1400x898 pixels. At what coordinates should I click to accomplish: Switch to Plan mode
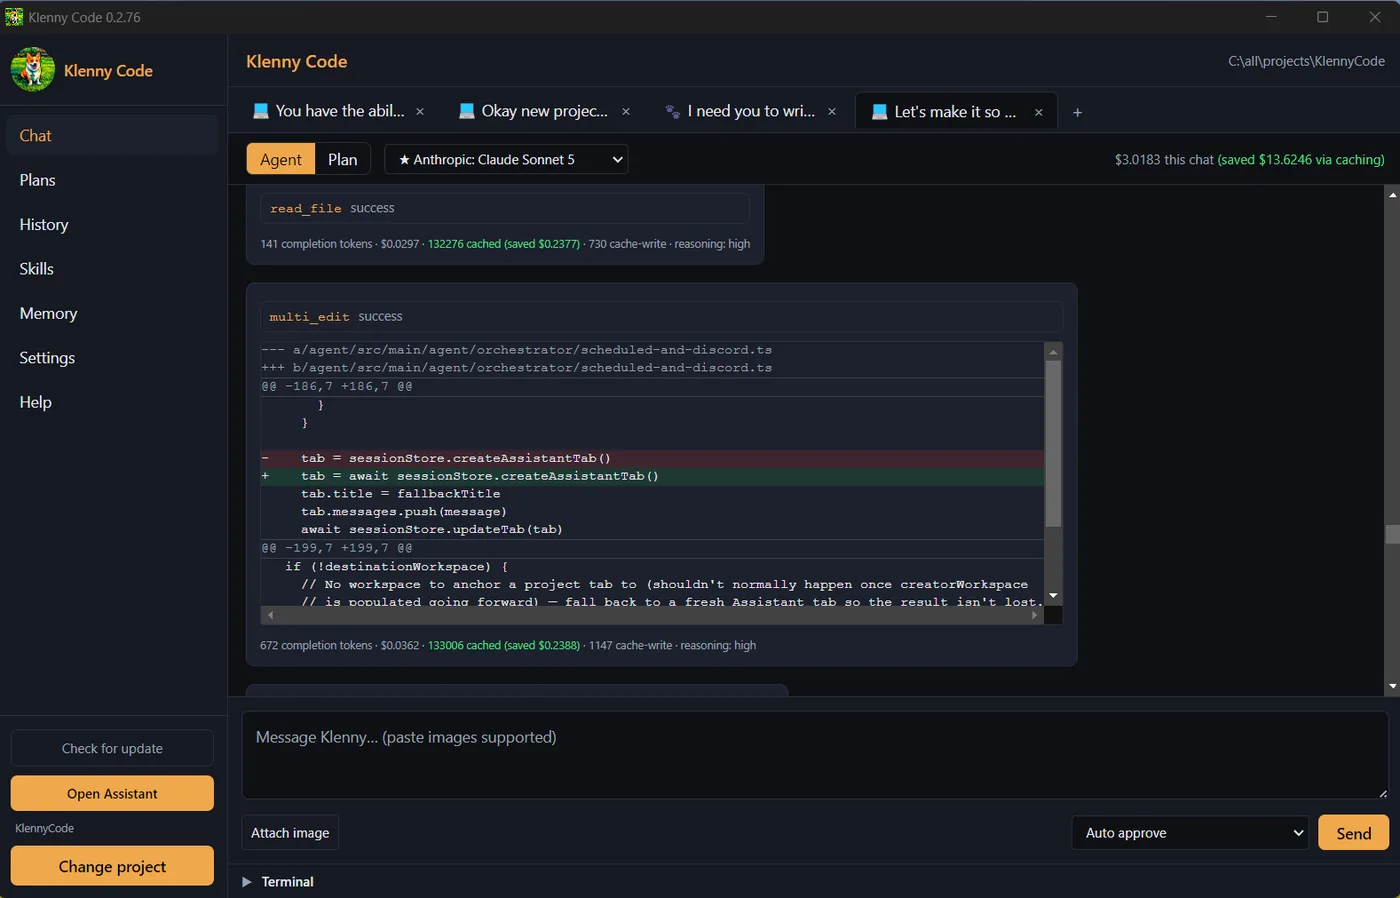[343, 159]
